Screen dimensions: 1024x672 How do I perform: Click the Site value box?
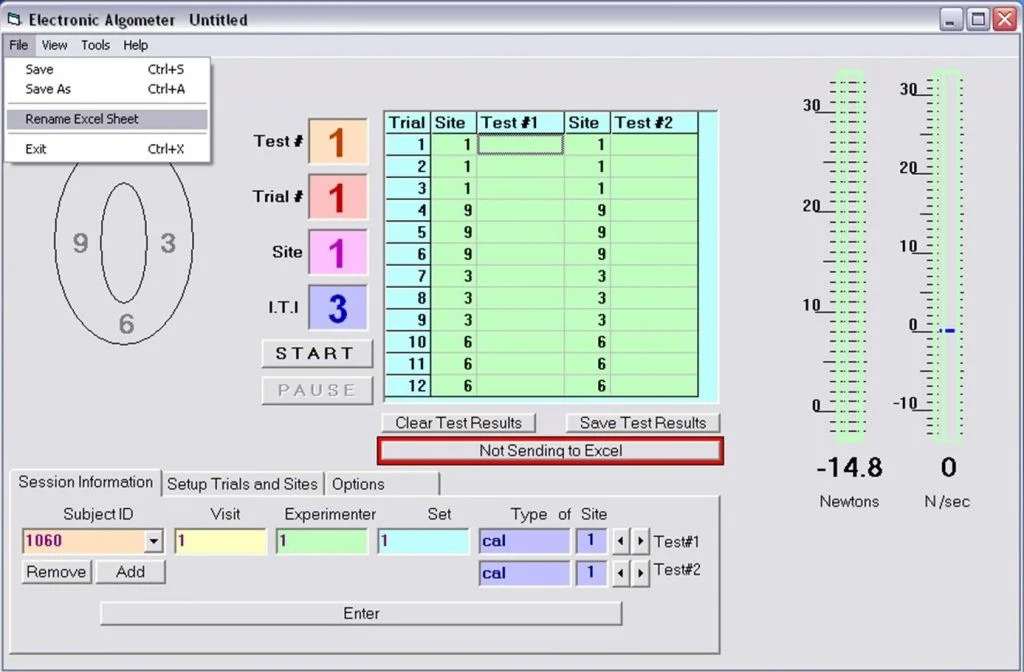(338, 252)
